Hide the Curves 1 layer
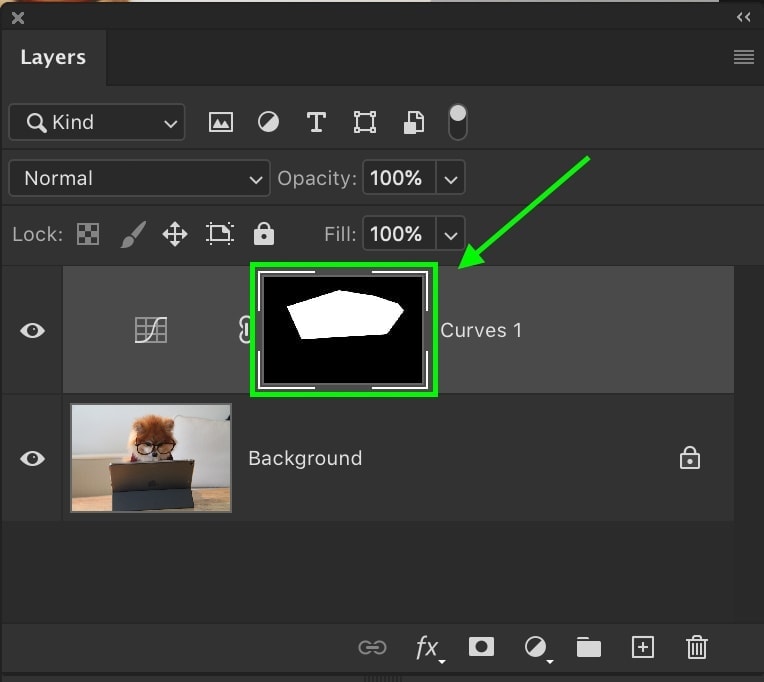 pos(33,330)
